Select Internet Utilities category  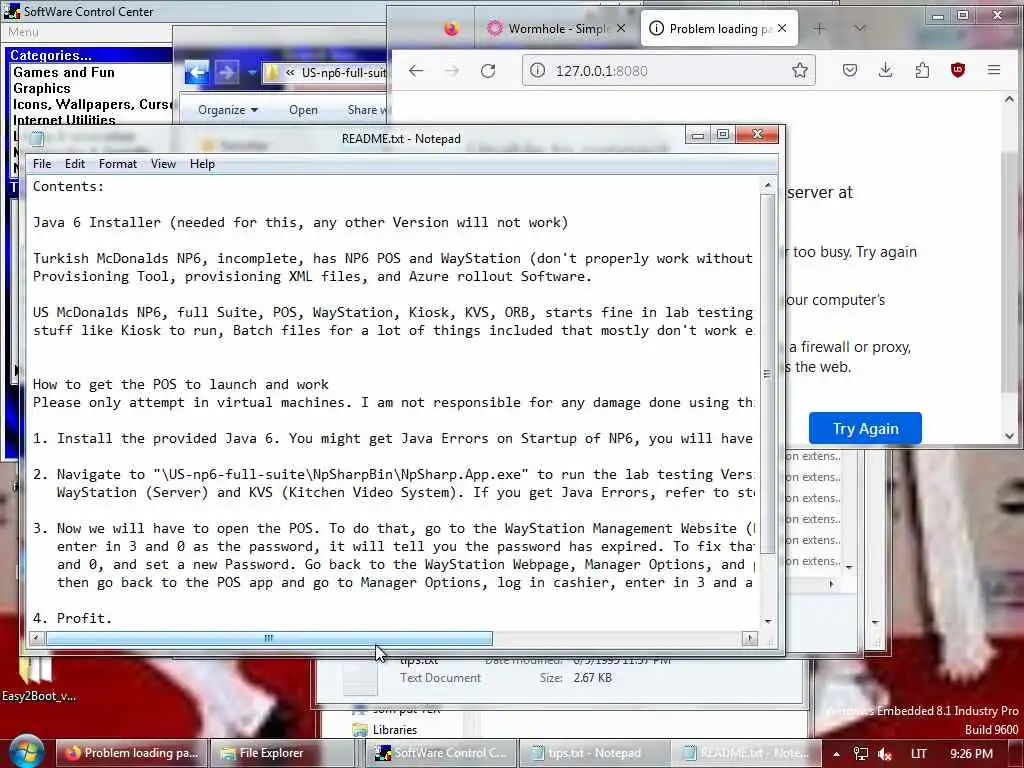coord(64,120)
